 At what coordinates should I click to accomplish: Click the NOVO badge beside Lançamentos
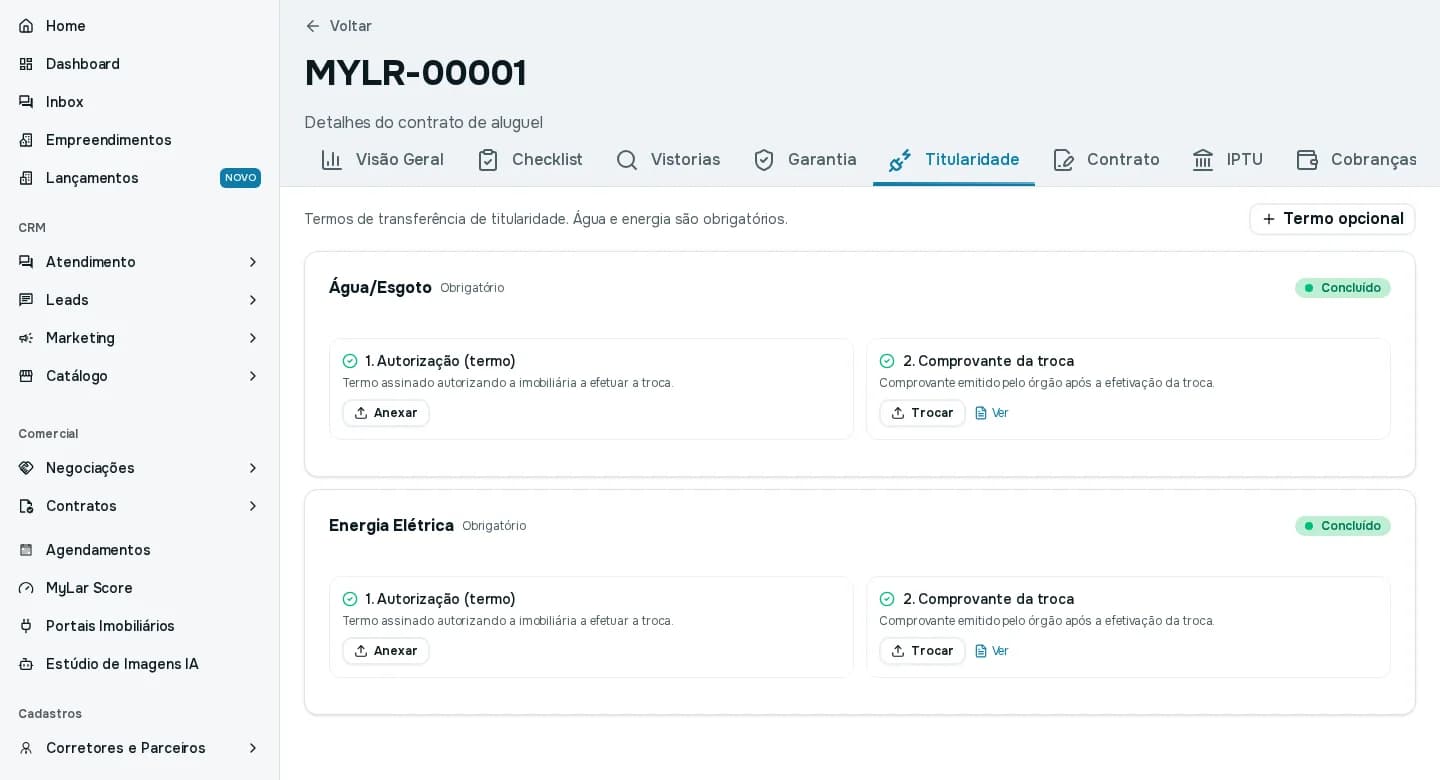pyautogui.click(x=240, y=178)
